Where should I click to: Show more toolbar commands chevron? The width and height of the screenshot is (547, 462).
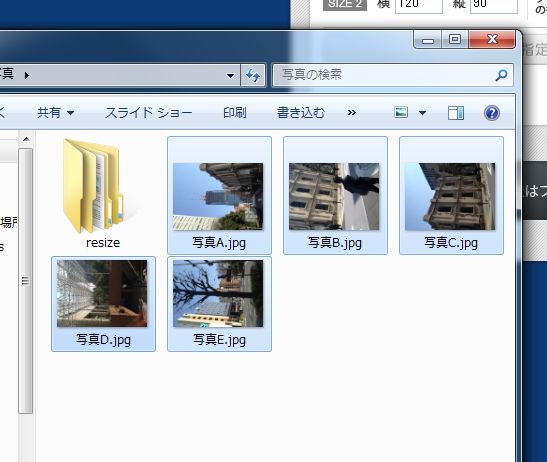[x=352, y=113]
